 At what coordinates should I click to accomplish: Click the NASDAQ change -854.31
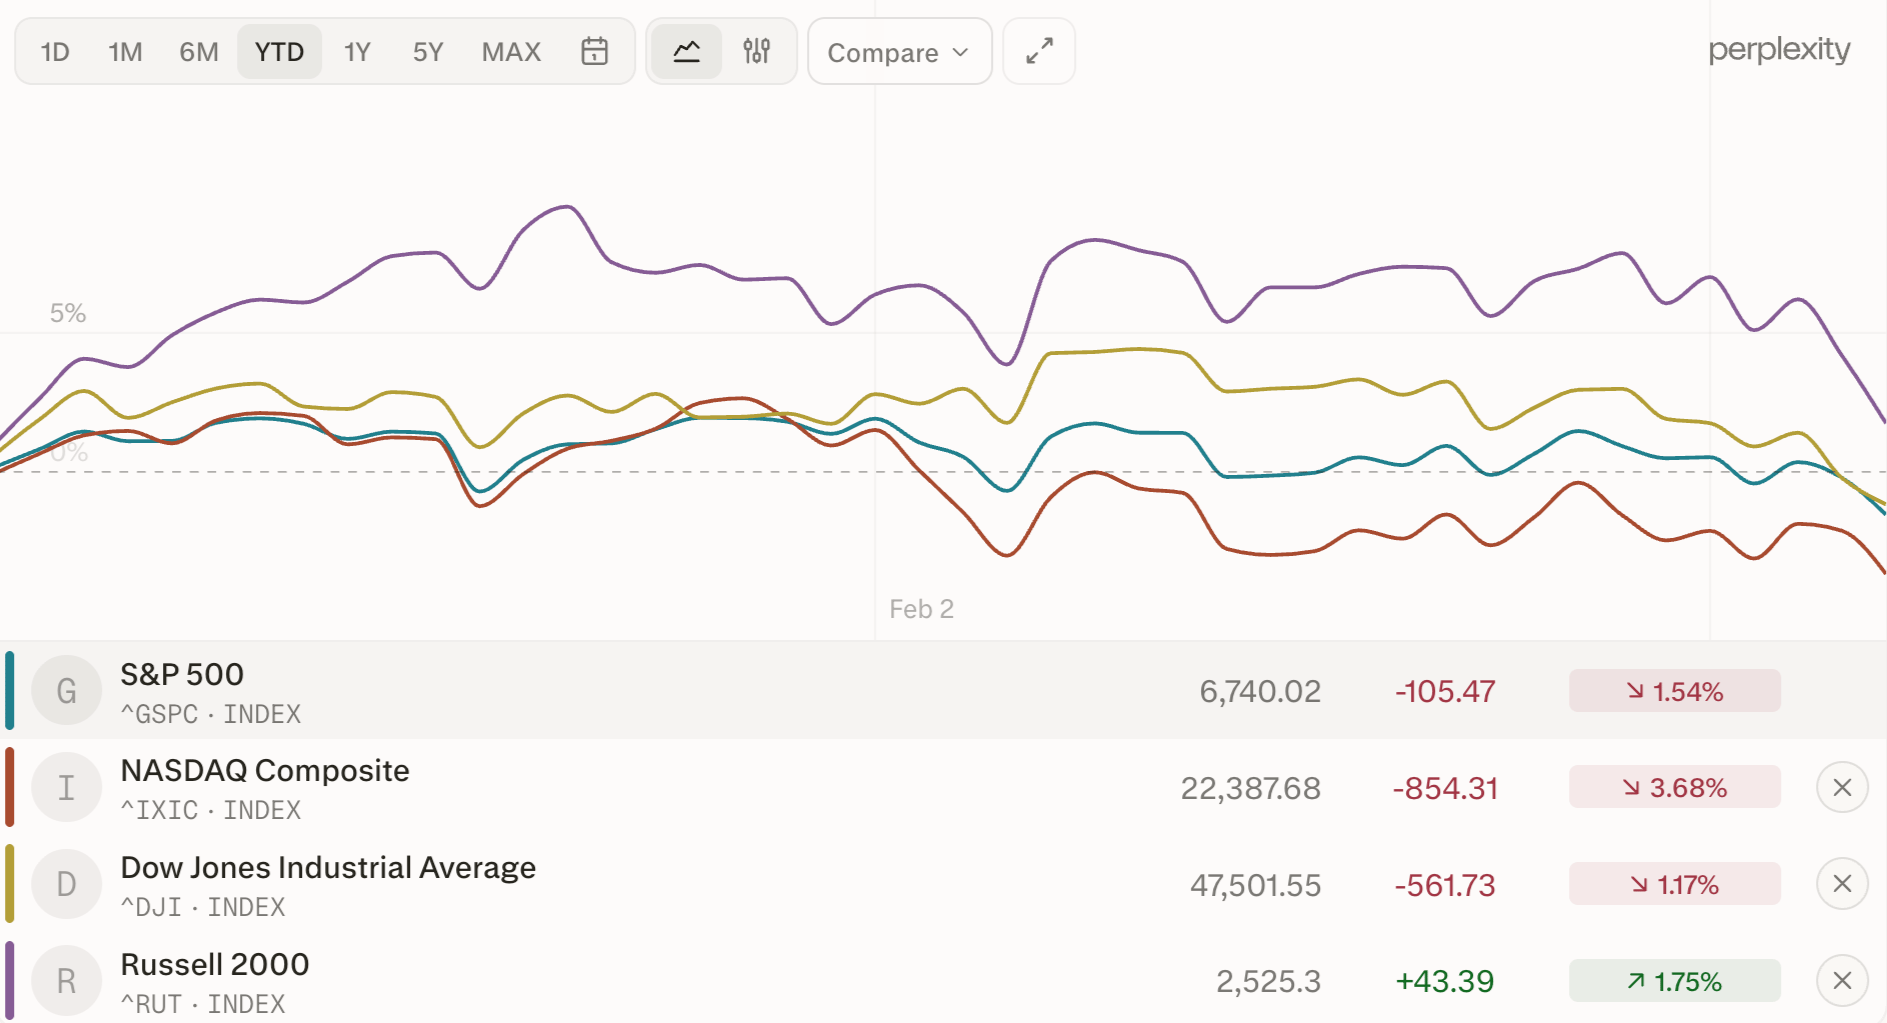point(1445,788)
